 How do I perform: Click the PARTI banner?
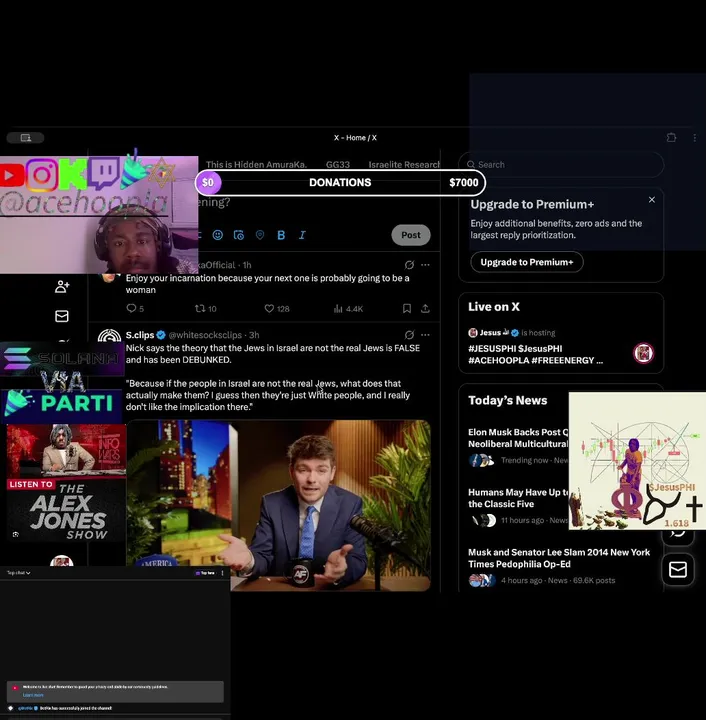[62, 403]
